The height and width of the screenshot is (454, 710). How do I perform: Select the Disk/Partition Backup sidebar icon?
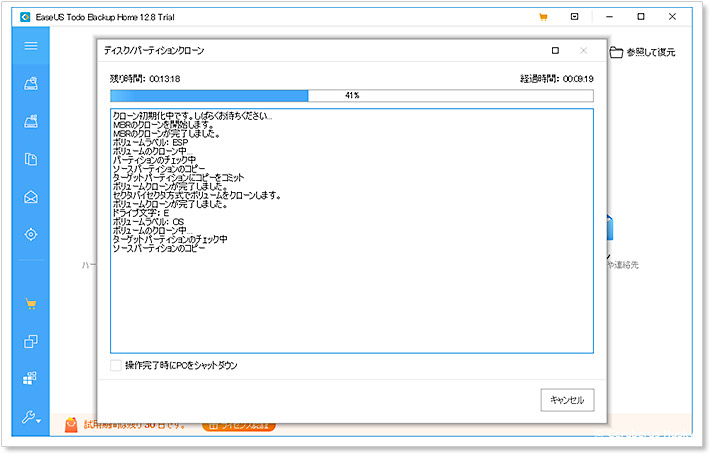tap(31, 83)
